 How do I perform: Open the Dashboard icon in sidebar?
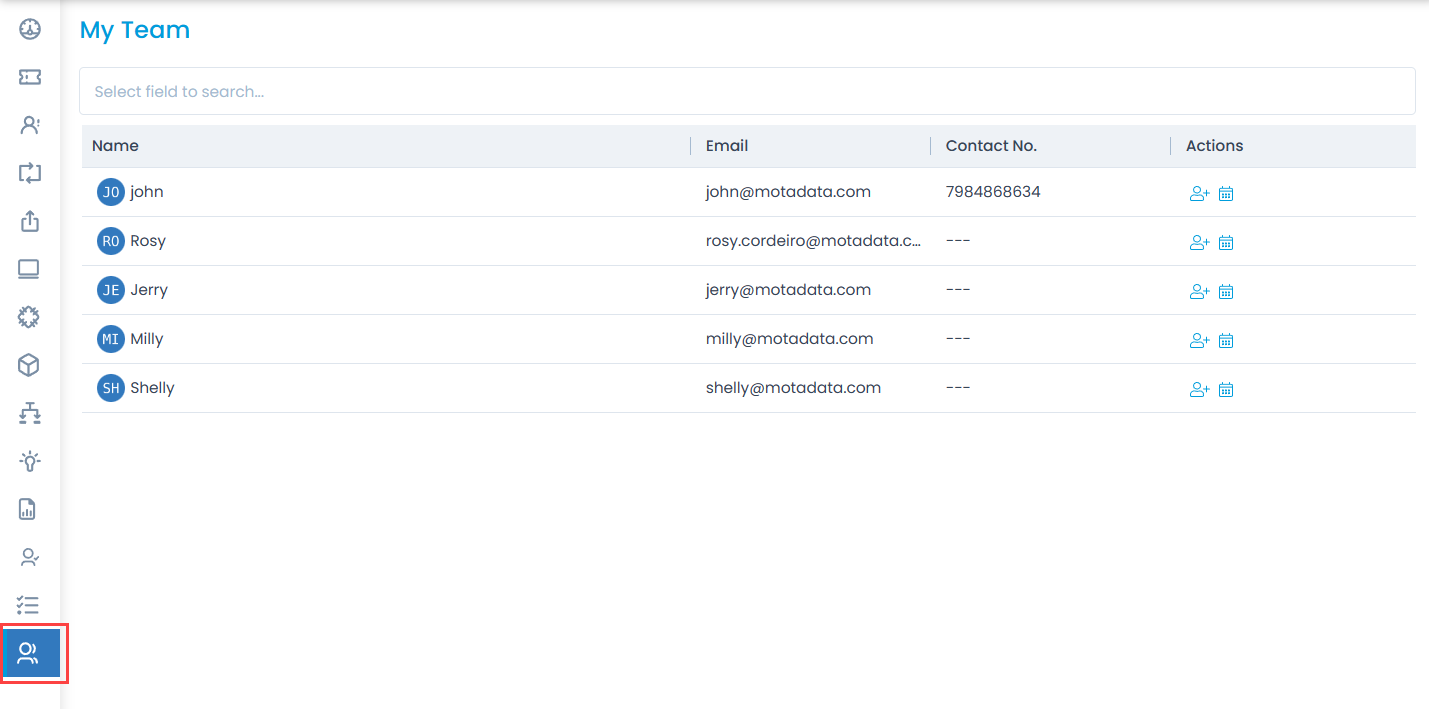point(30,29)
